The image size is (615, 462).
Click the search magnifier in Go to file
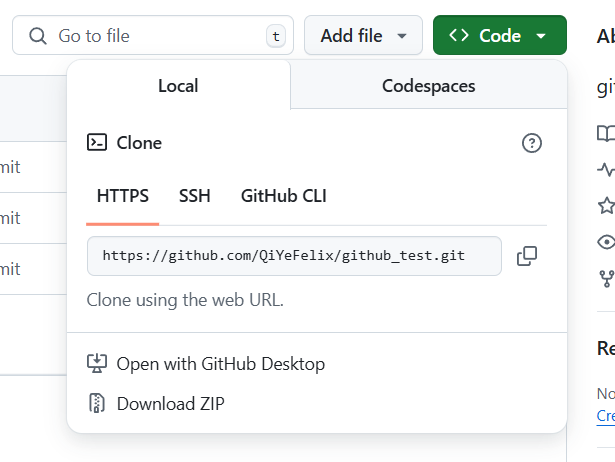[x=38, y=36]
